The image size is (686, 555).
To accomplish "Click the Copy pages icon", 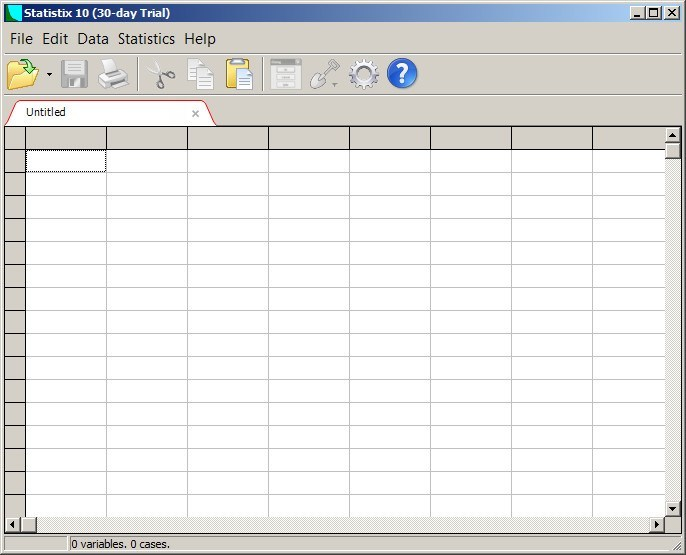I will pos(200,74).
